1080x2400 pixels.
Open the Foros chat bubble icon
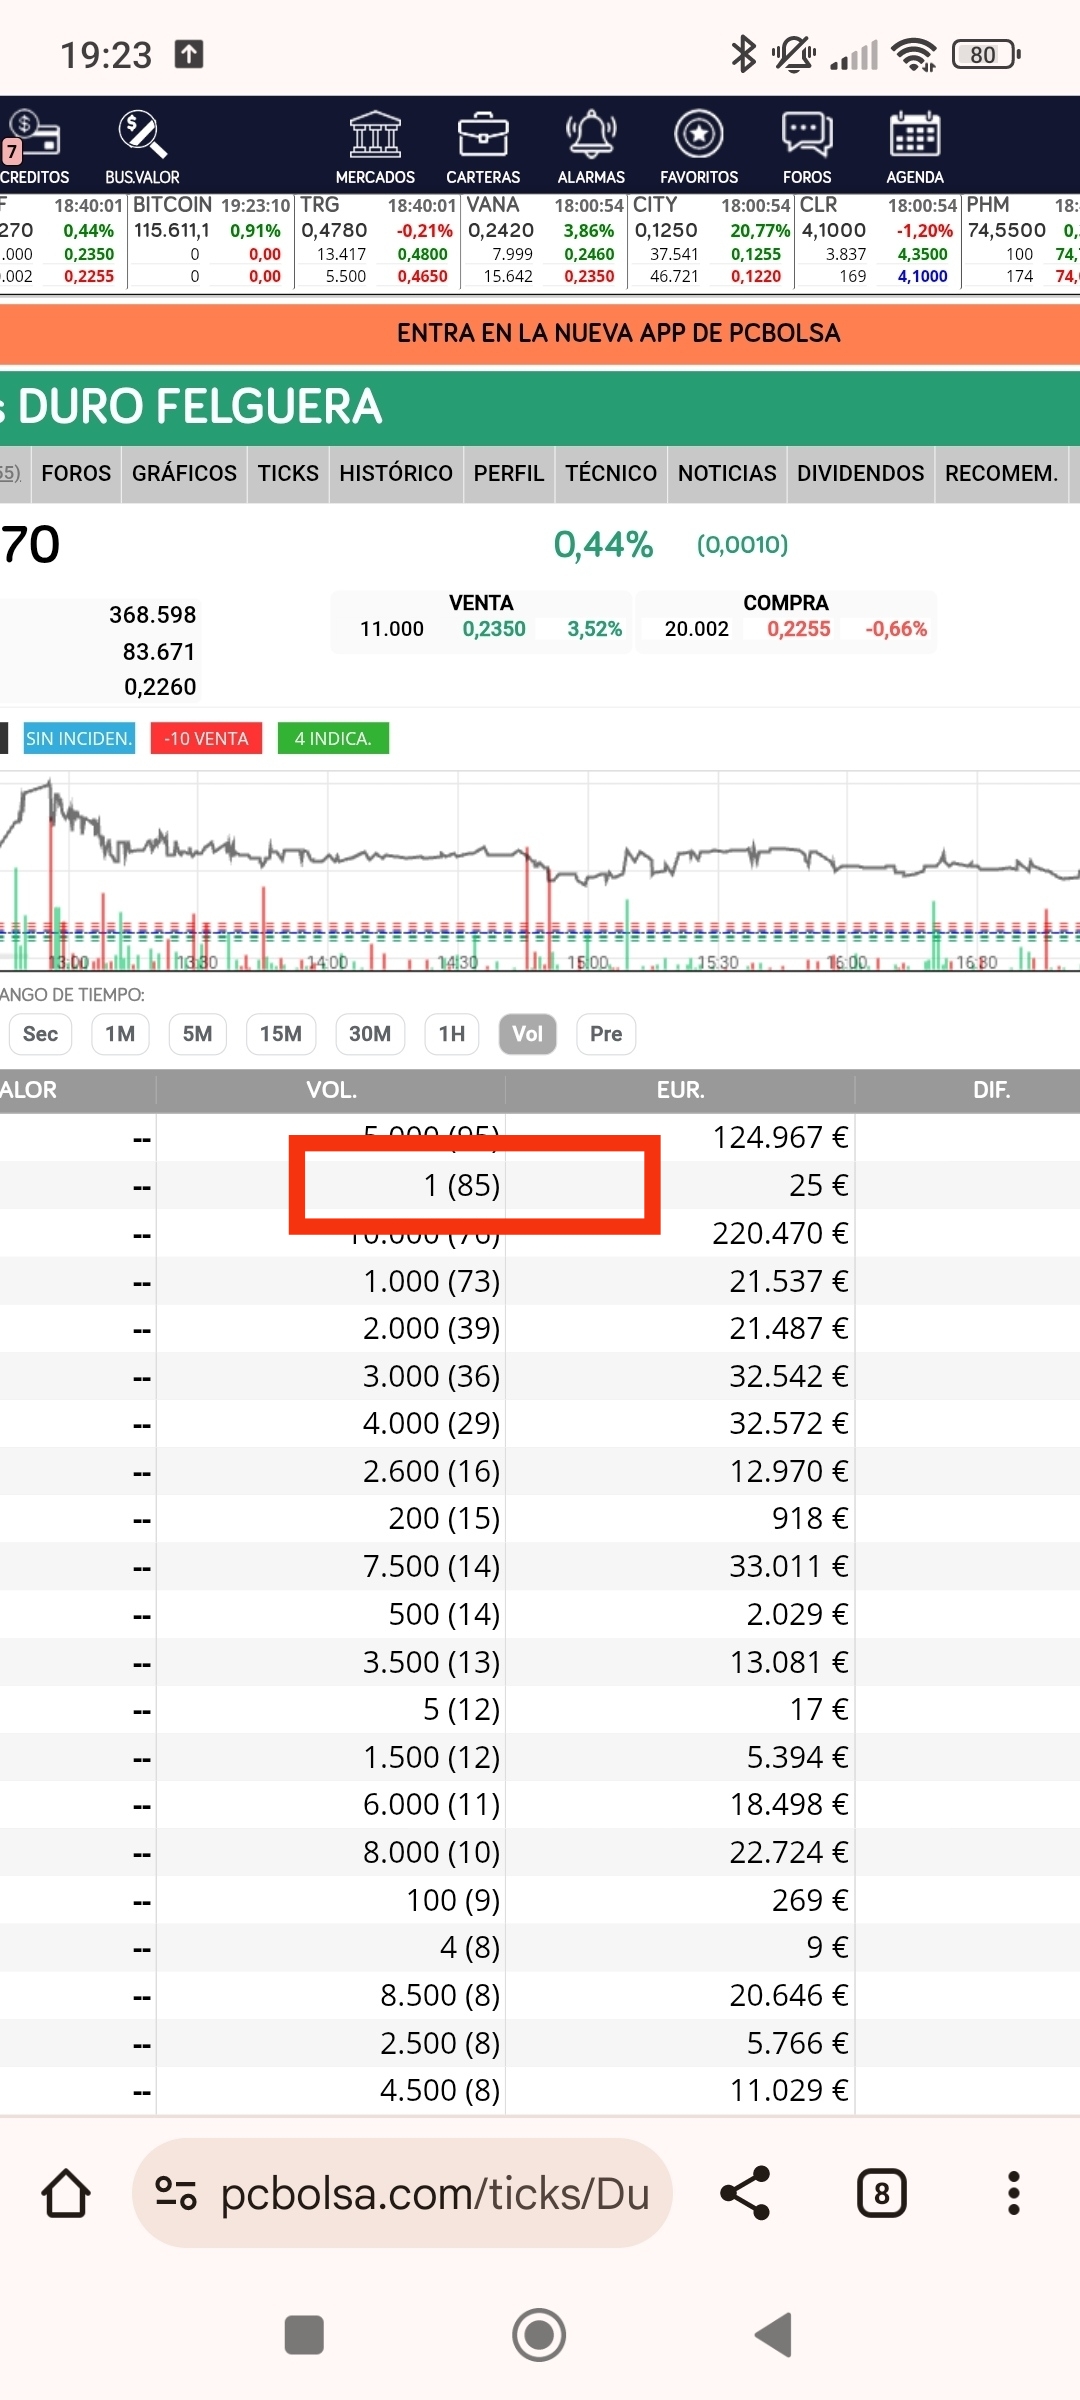click(807, 146)
